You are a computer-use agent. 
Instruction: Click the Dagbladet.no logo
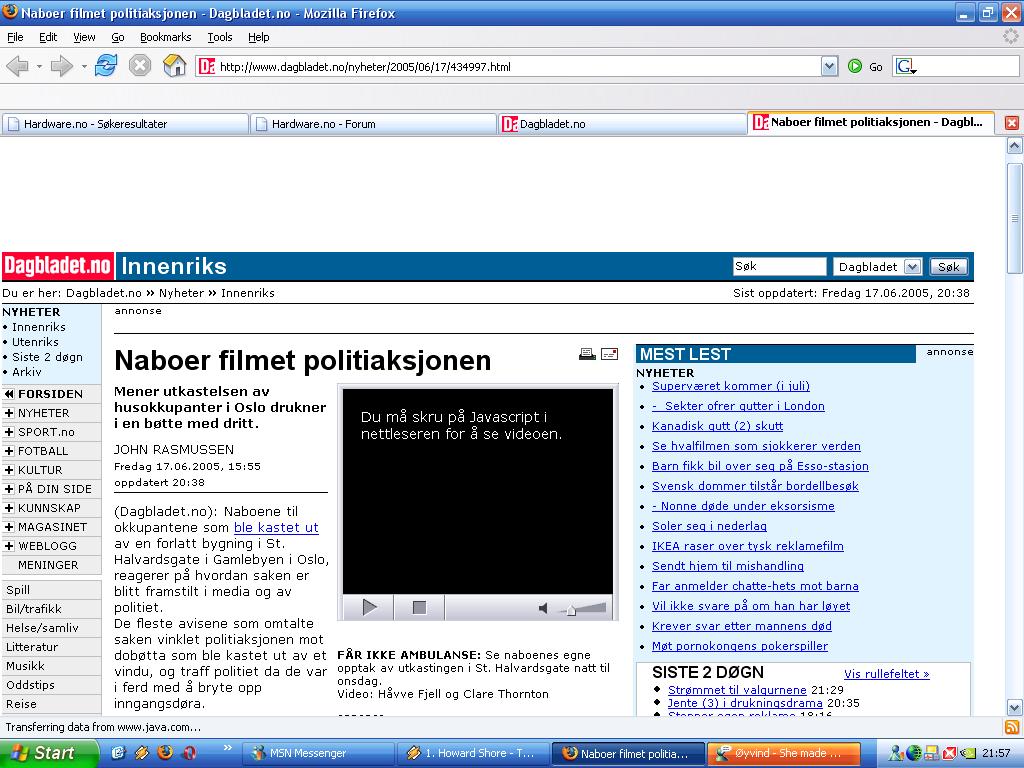(x=57, y=266)
